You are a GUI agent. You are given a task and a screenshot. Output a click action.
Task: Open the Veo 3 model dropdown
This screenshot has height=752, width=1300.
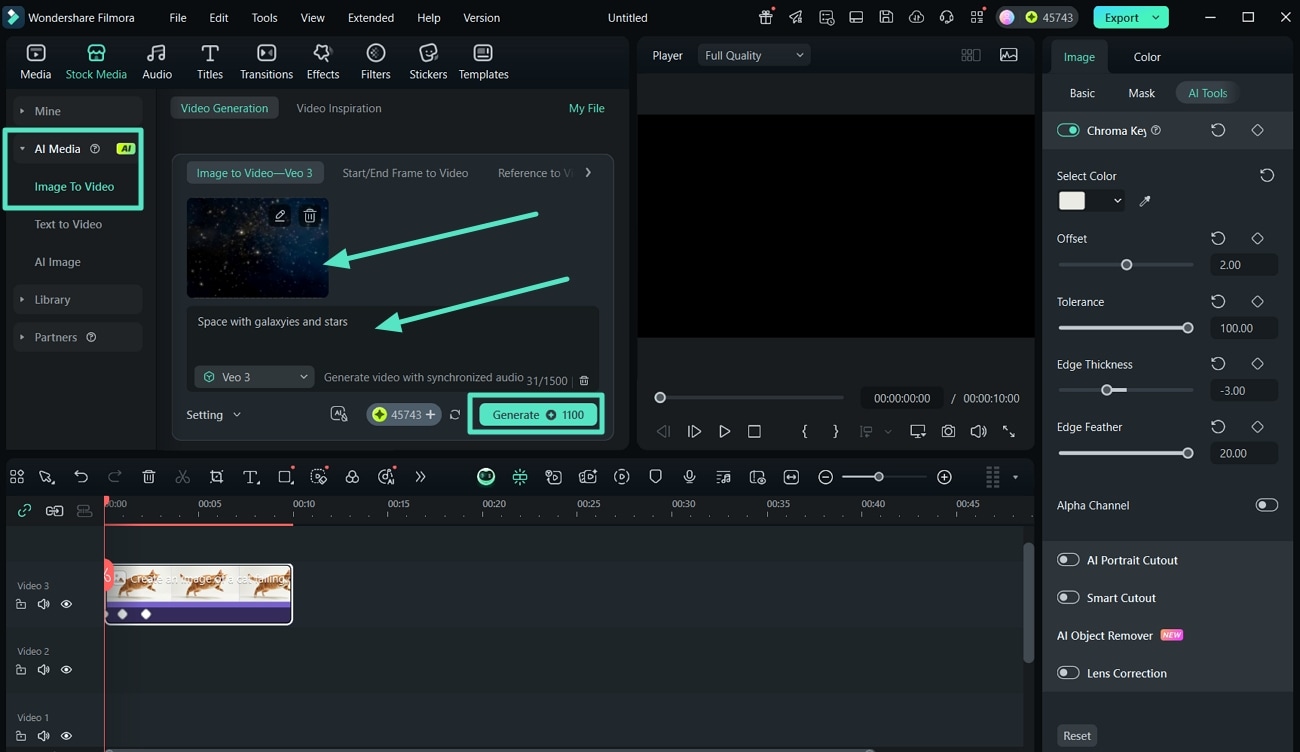(254, 377)
